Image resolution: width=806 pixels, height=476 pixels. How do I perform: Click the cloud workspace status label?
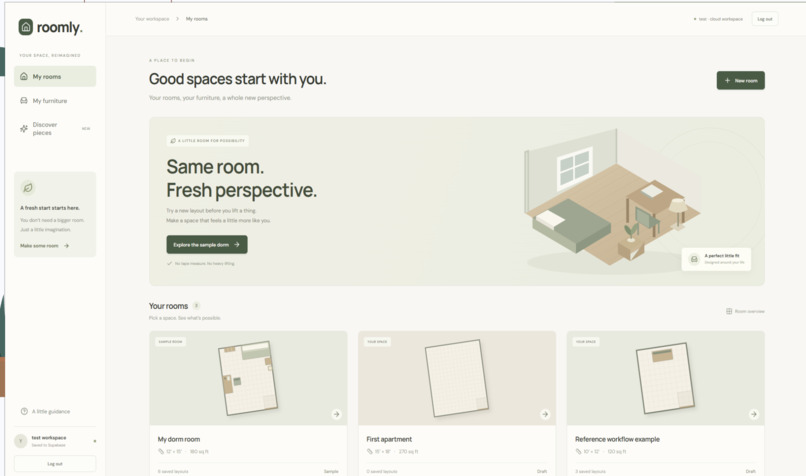click(x=718, y=19)
